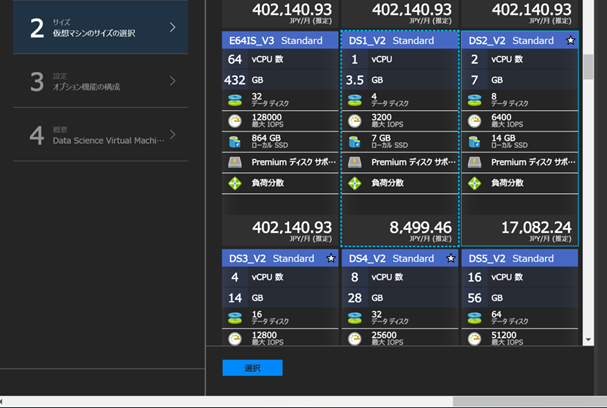Click the 402,140.93 price on E64IS_V3
Screen dimensions: 607x408
(292, 227)
